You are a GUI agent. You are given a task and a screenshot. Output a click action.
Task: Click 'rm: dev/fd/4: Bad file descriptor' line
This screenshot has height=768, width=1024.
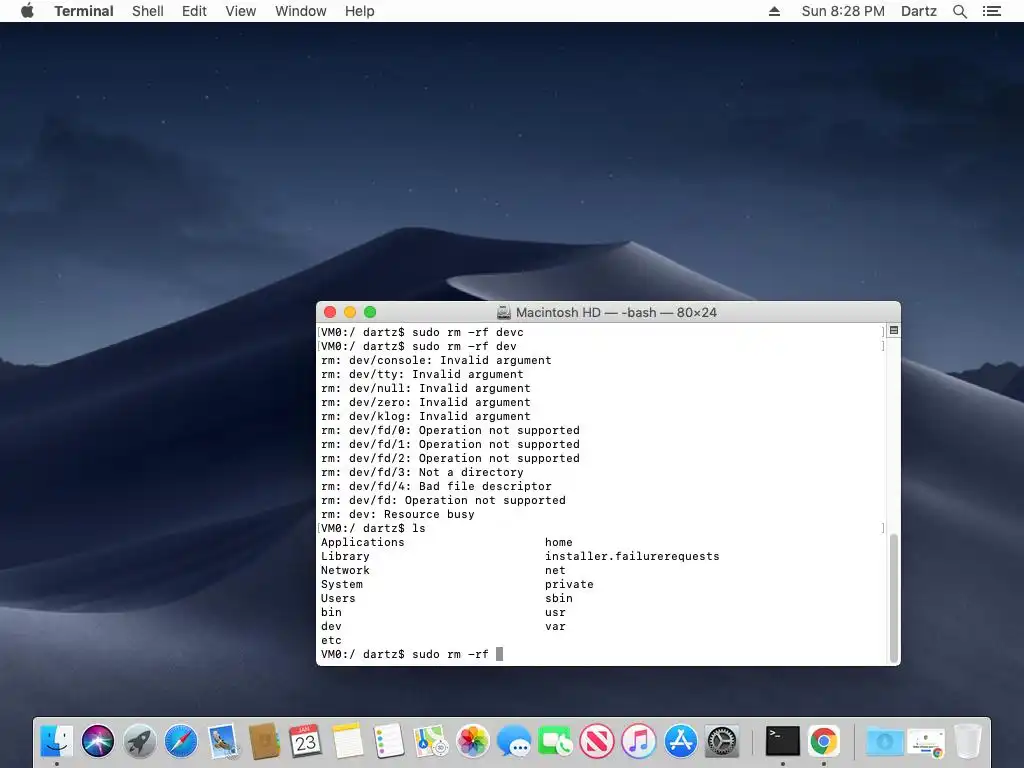(436, 487)
